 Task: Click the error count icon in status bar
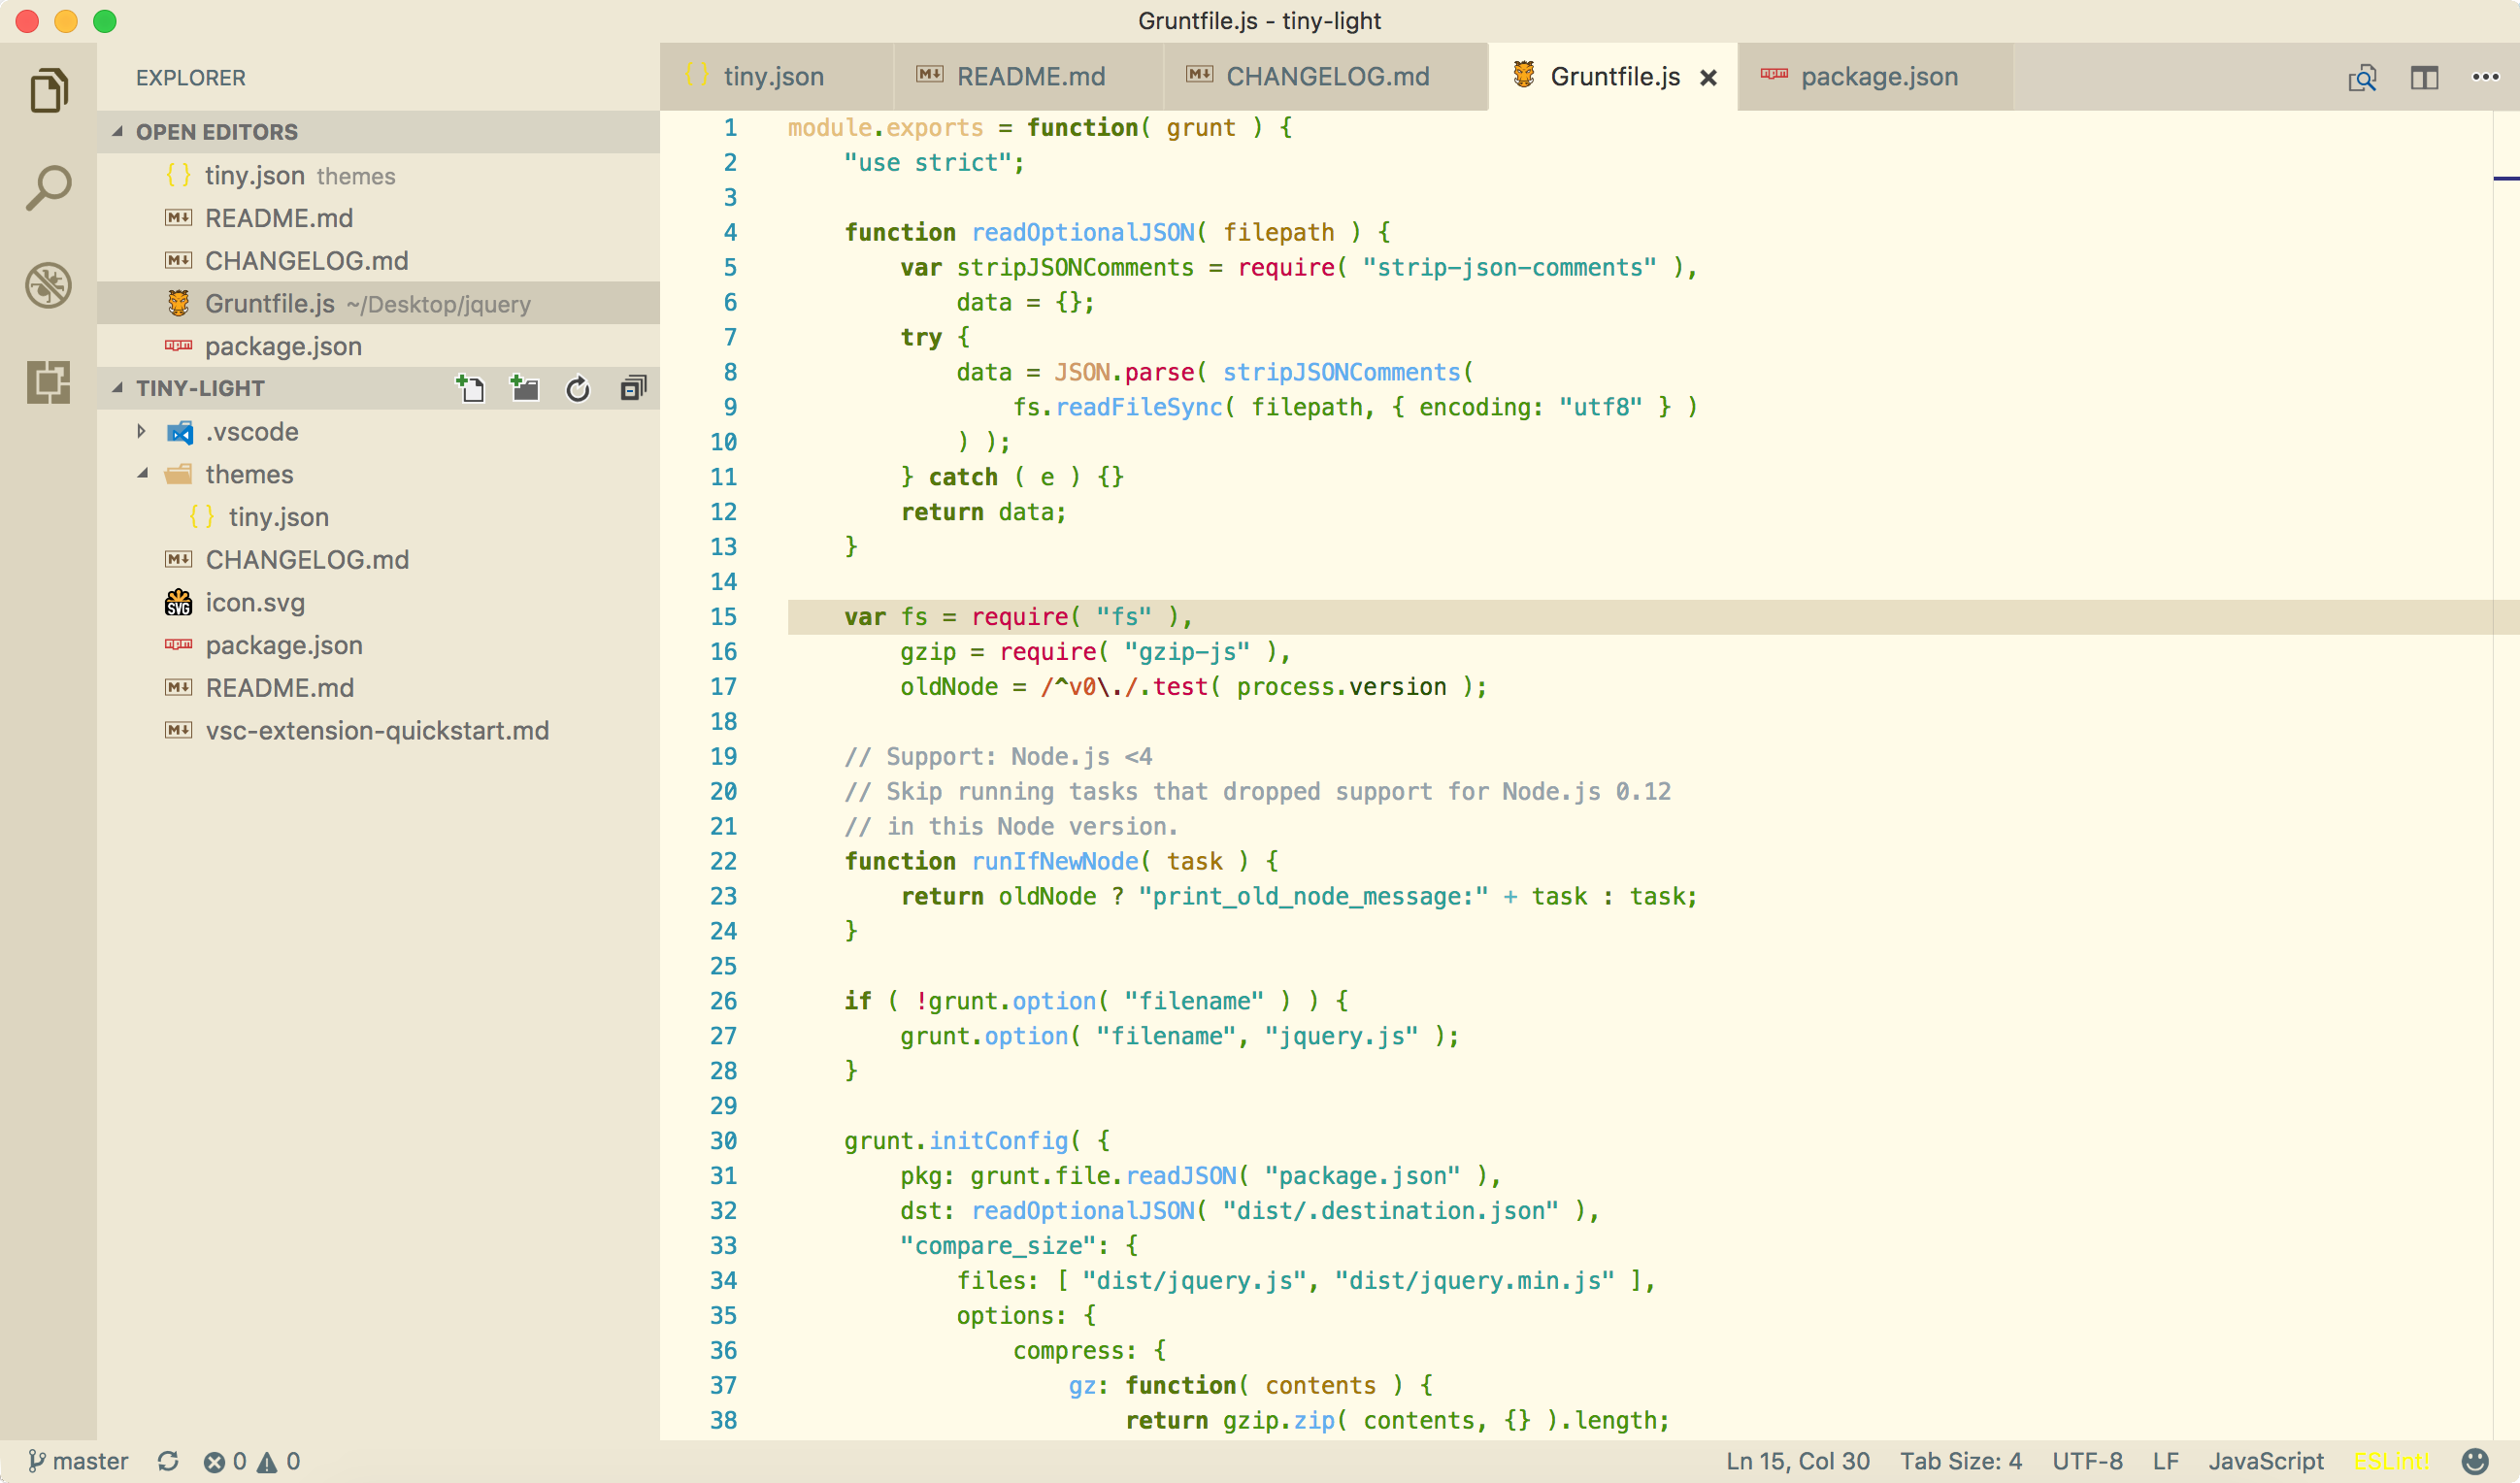(x=214, y=1461)
